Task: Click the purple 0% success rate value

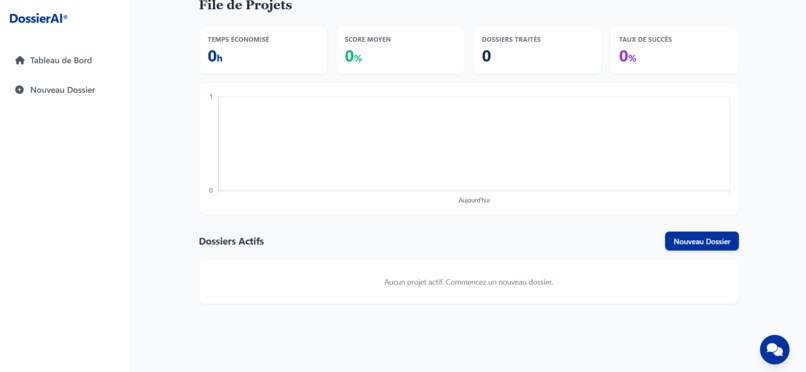Action: pyautogui.click(x=628, y=56)
